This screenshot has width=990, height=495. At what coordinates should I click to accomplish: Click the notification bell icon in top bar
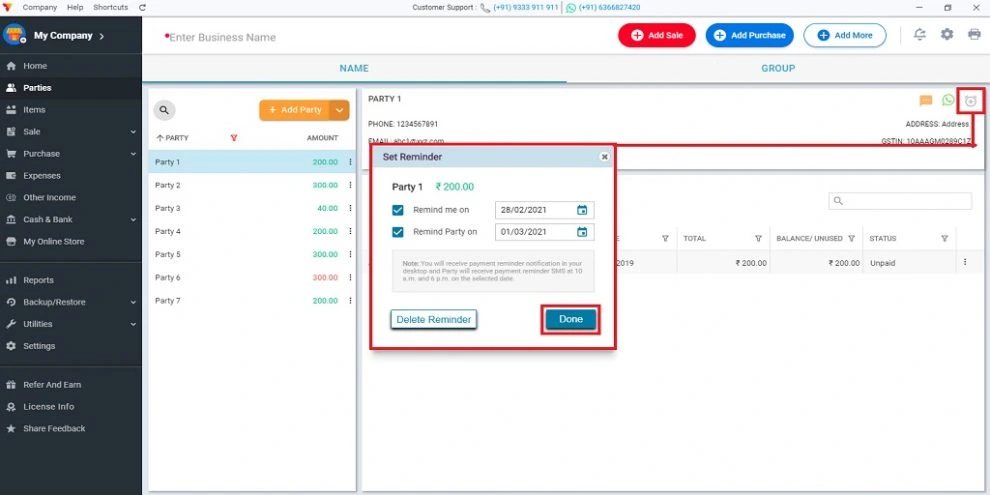point(920,35)
